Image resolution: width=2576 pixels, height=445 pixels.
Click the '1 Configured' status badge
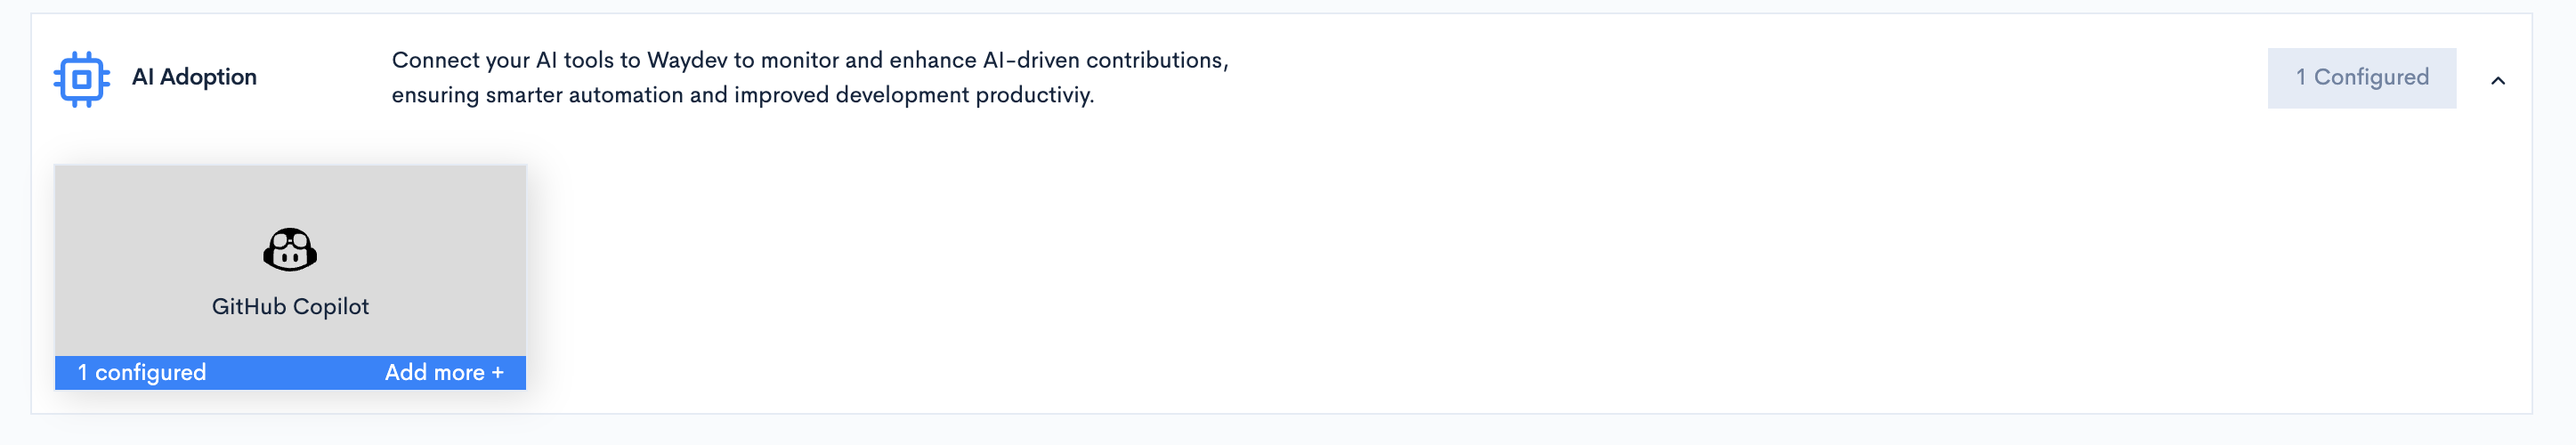pyautogui.click(x=2361, y=78)
